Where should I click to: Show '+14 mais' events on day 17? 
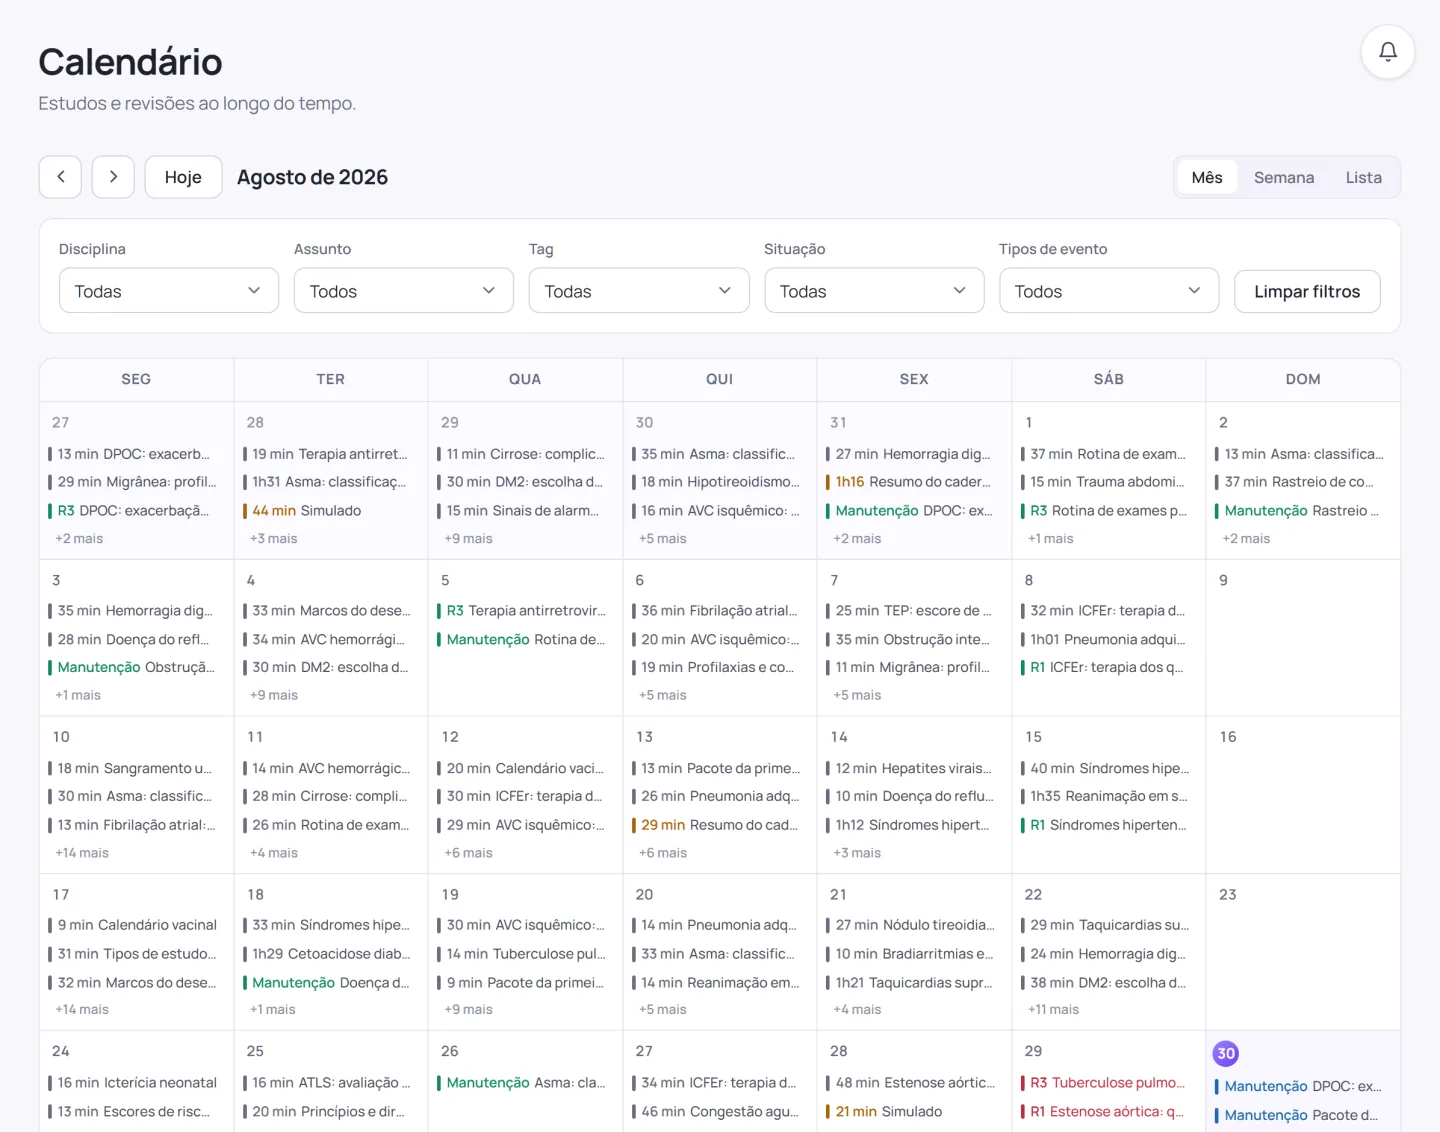(x=82, y=1010)
